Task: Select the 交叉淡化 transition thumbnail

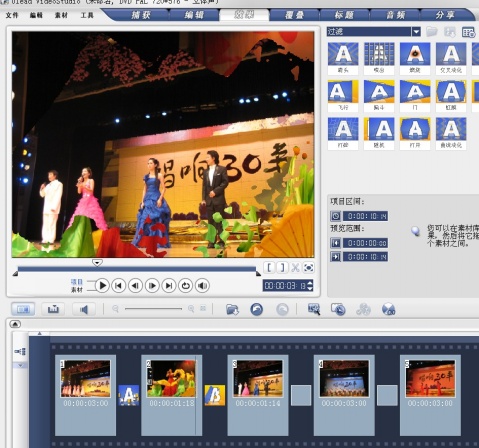Action: 451,58
